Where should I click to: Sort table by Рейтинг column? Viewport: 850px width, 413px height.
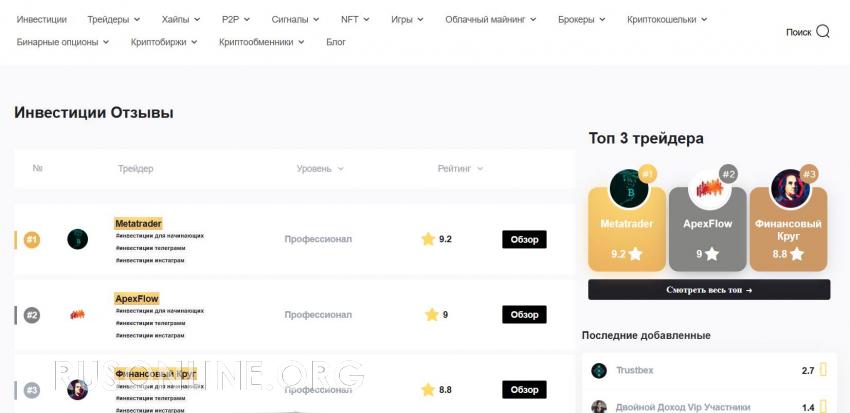coord(460,169)
